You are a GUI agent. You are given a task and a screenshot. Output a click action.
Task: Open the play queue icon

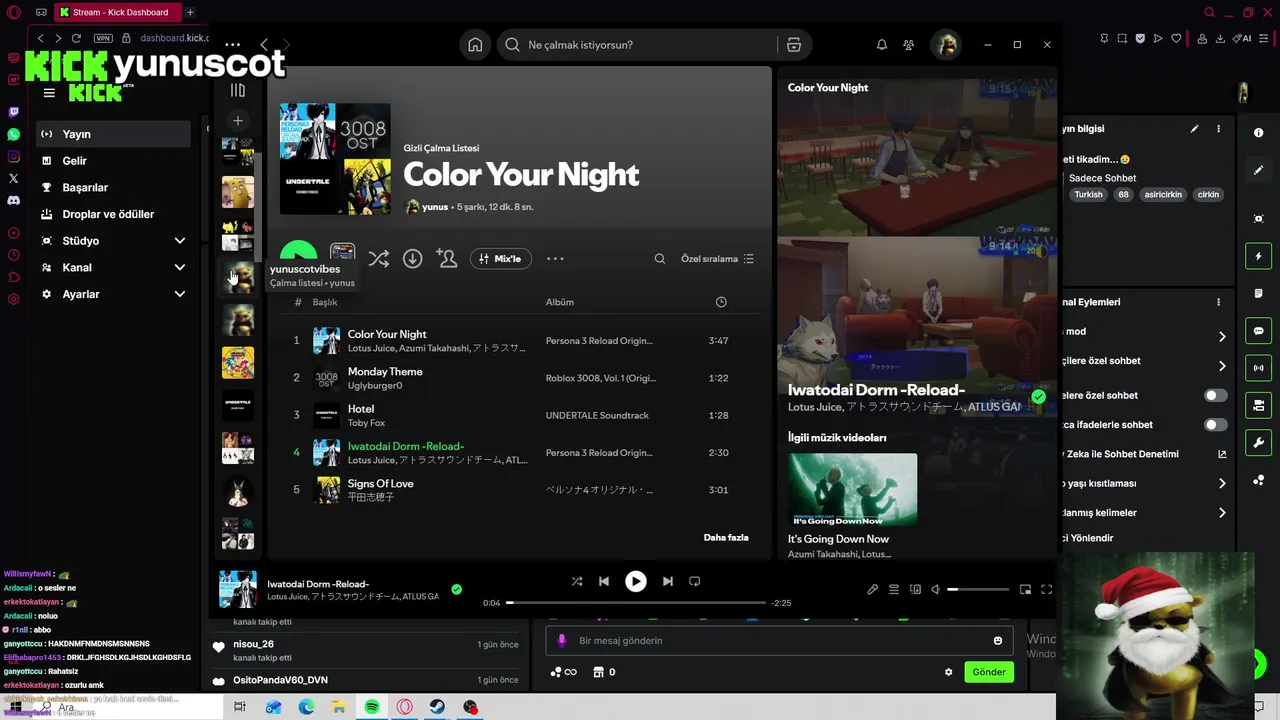click(x=894, y=590)
